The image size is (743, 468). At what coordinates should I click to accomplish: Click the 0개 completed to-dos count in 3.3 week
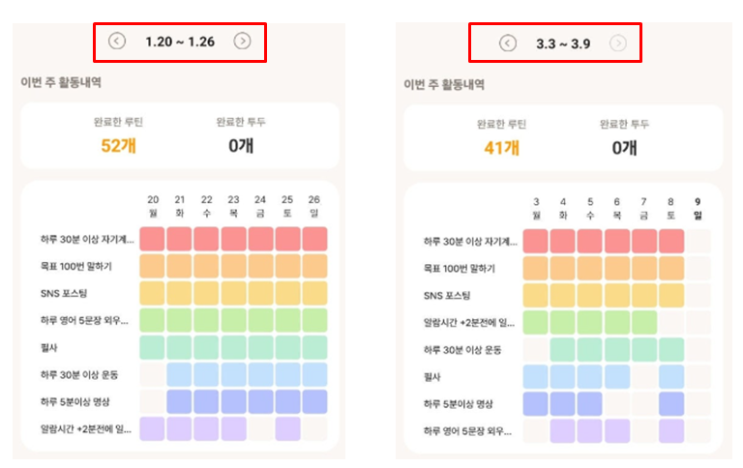pos(624,148)
